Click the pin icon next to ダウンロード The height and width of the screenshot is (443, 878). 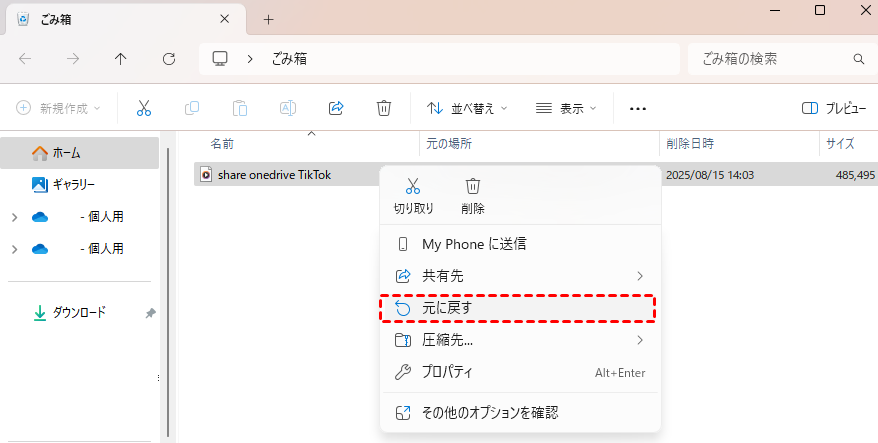tap(150, 313)
